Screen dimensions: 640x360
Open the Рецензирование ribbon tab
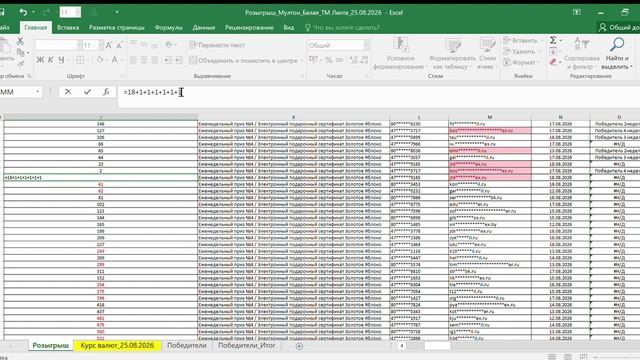[249, 27]
